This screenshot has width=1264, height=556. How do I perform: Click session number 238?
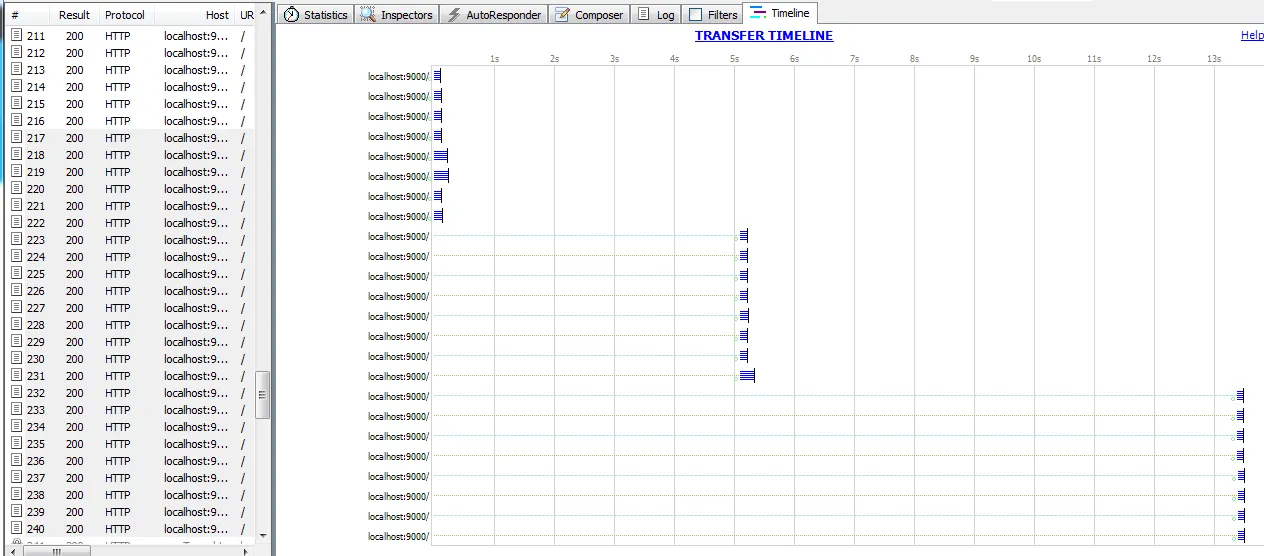35,495
